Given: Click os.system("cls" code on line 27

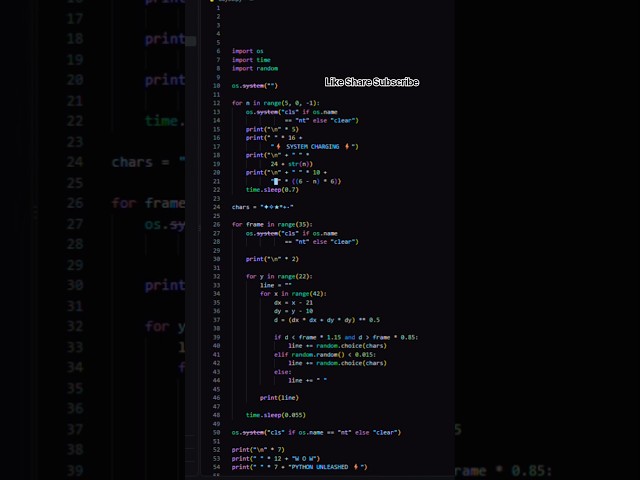Looking at the screenshot, I should click(291, 233).
